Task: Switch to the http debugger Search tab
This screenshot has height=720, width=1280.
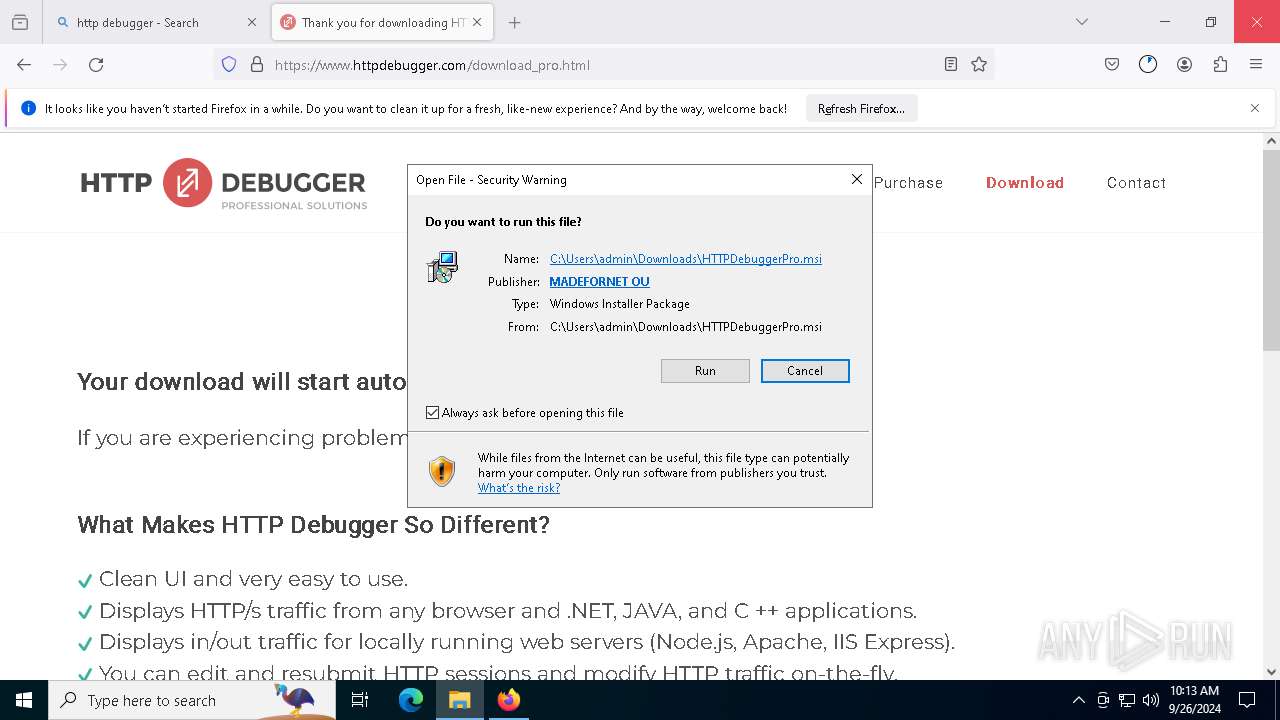Action: tap(157, 22)
